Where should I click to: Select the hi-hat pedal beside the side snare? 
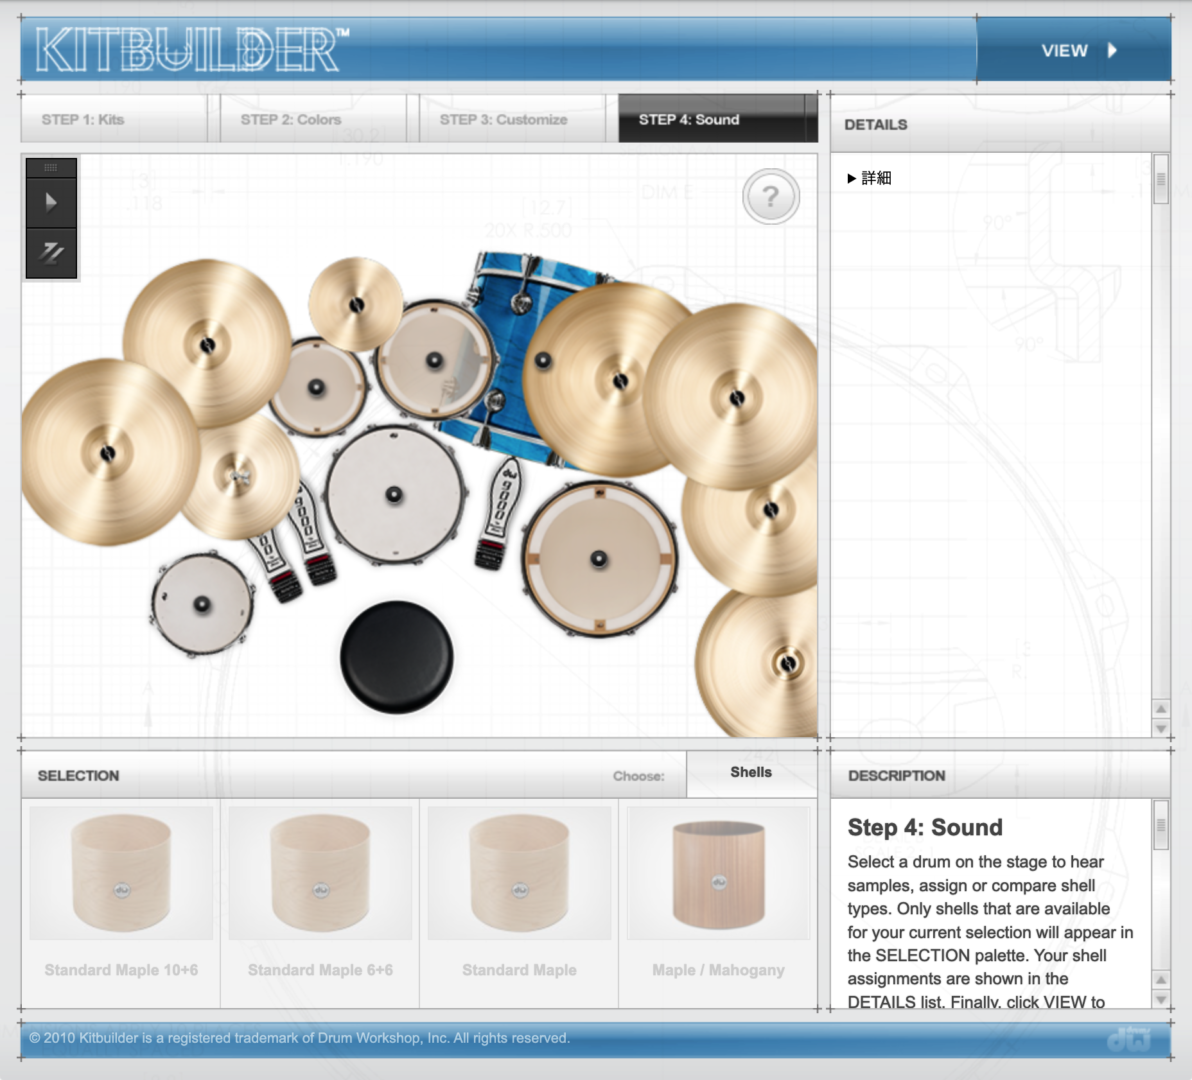click(274, 568)
